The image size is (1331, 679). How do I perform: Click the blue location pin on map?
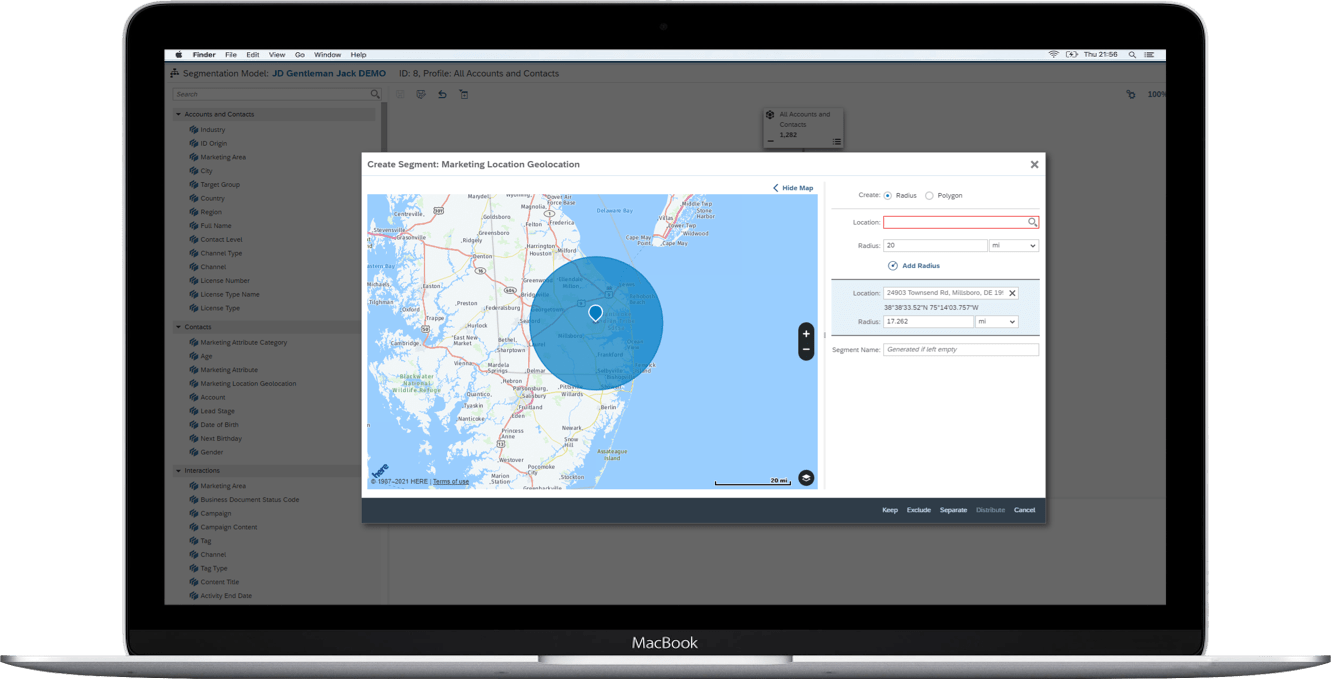point(595,313)
